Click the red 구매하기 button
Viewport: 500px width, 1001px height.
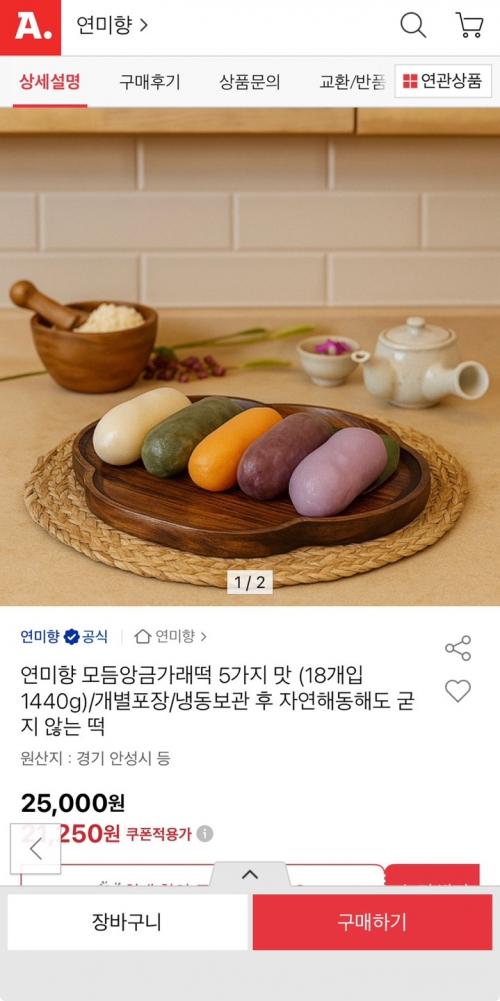tap(372, 922)
